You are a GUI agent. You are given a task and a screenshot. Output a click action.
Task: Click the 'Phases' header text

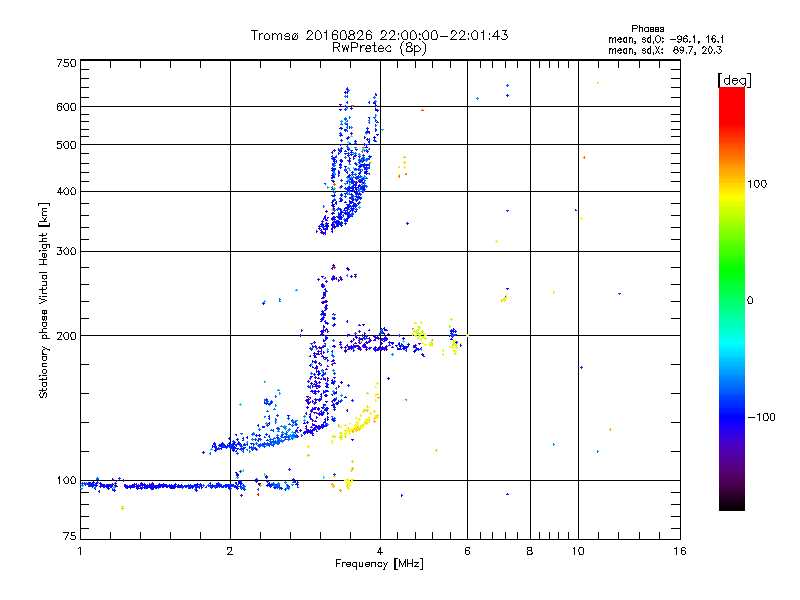[647, 29]
